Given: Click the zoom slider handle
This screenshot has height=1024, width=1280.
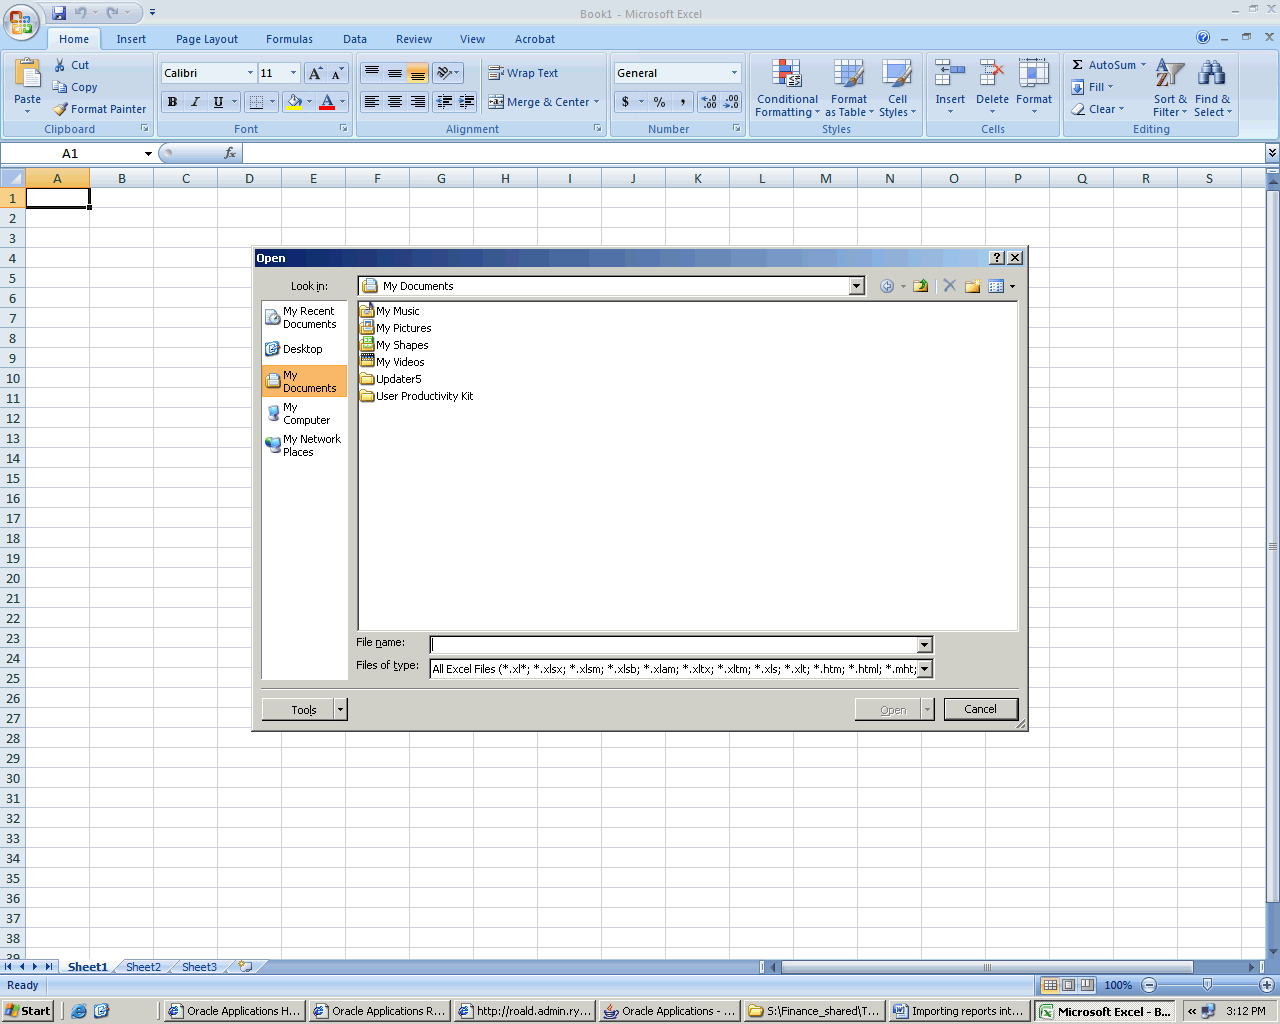Looking at the screenshot, I should coord(1207,985).
